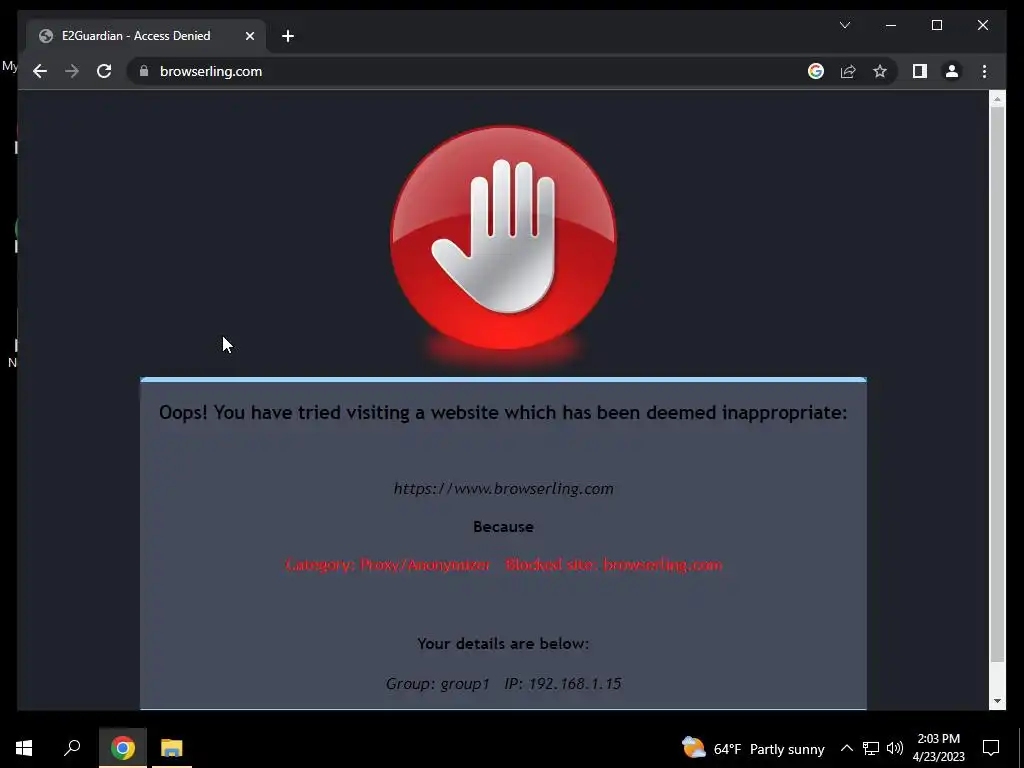Screen dimensions: 1024x768
Task: Click the scrollbar up arrow
Action: 997,99
